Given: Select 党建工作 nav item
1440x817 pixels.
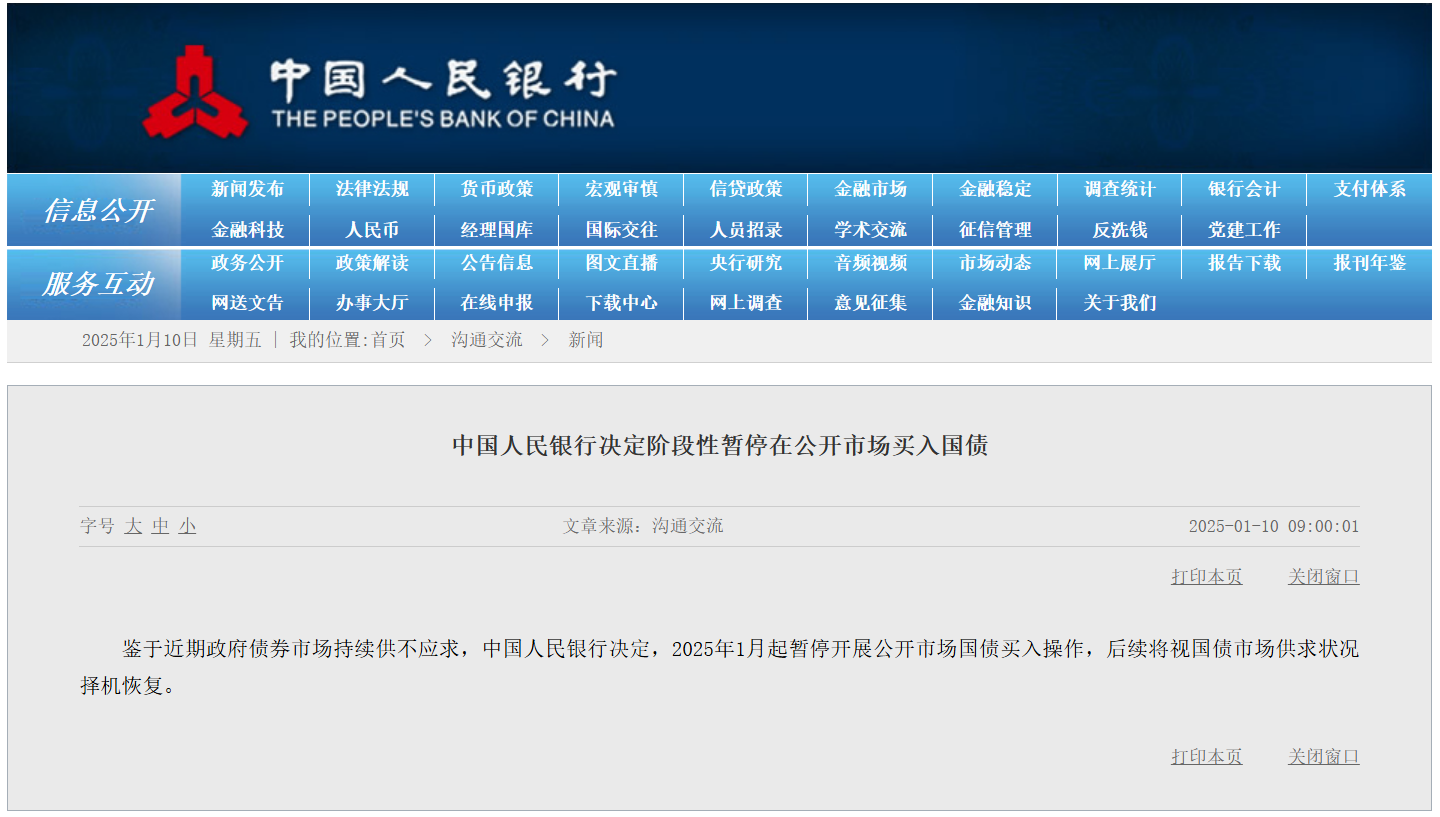Looking at the screenshot, I should coord(1244,230).
